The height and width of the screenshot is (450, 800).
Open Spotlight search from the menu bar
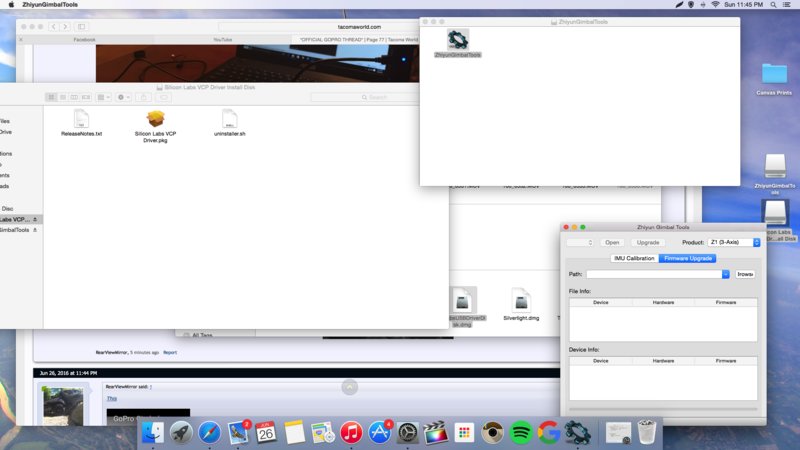[773, 5]
